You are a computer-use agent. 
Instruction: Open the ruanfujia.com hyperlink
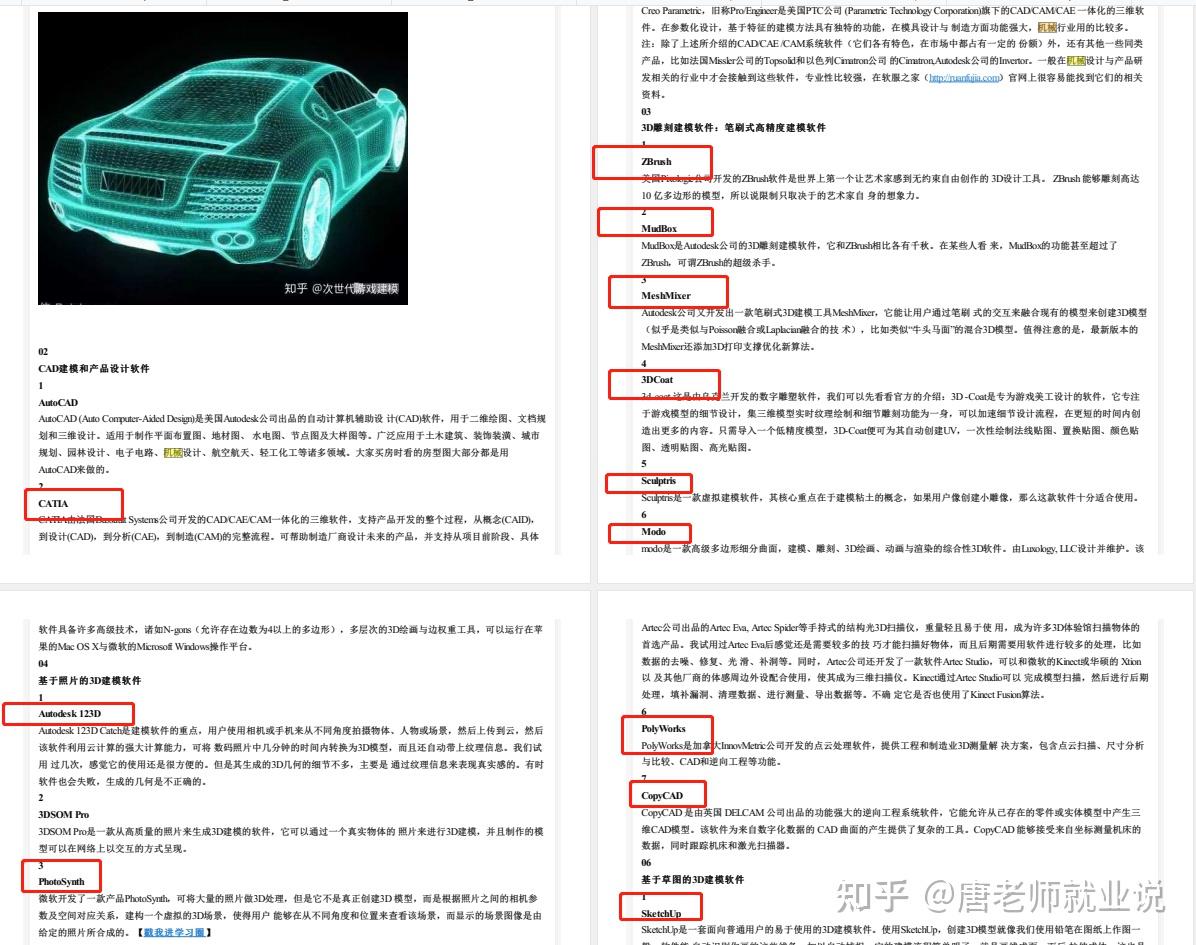(x=964, y=78)
